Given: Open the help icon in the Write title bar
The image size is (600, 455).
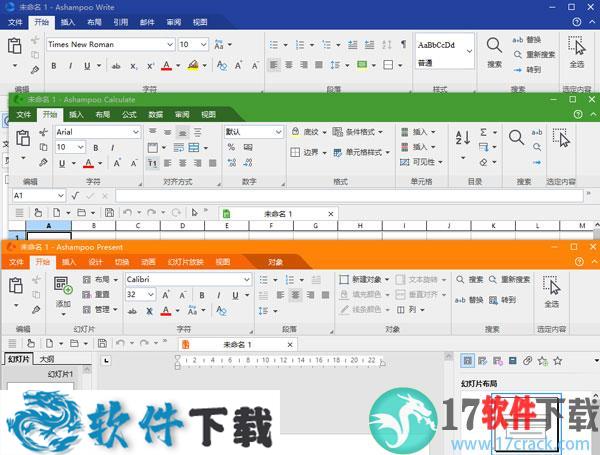Looking at the screenshot, I should [577, 22].
